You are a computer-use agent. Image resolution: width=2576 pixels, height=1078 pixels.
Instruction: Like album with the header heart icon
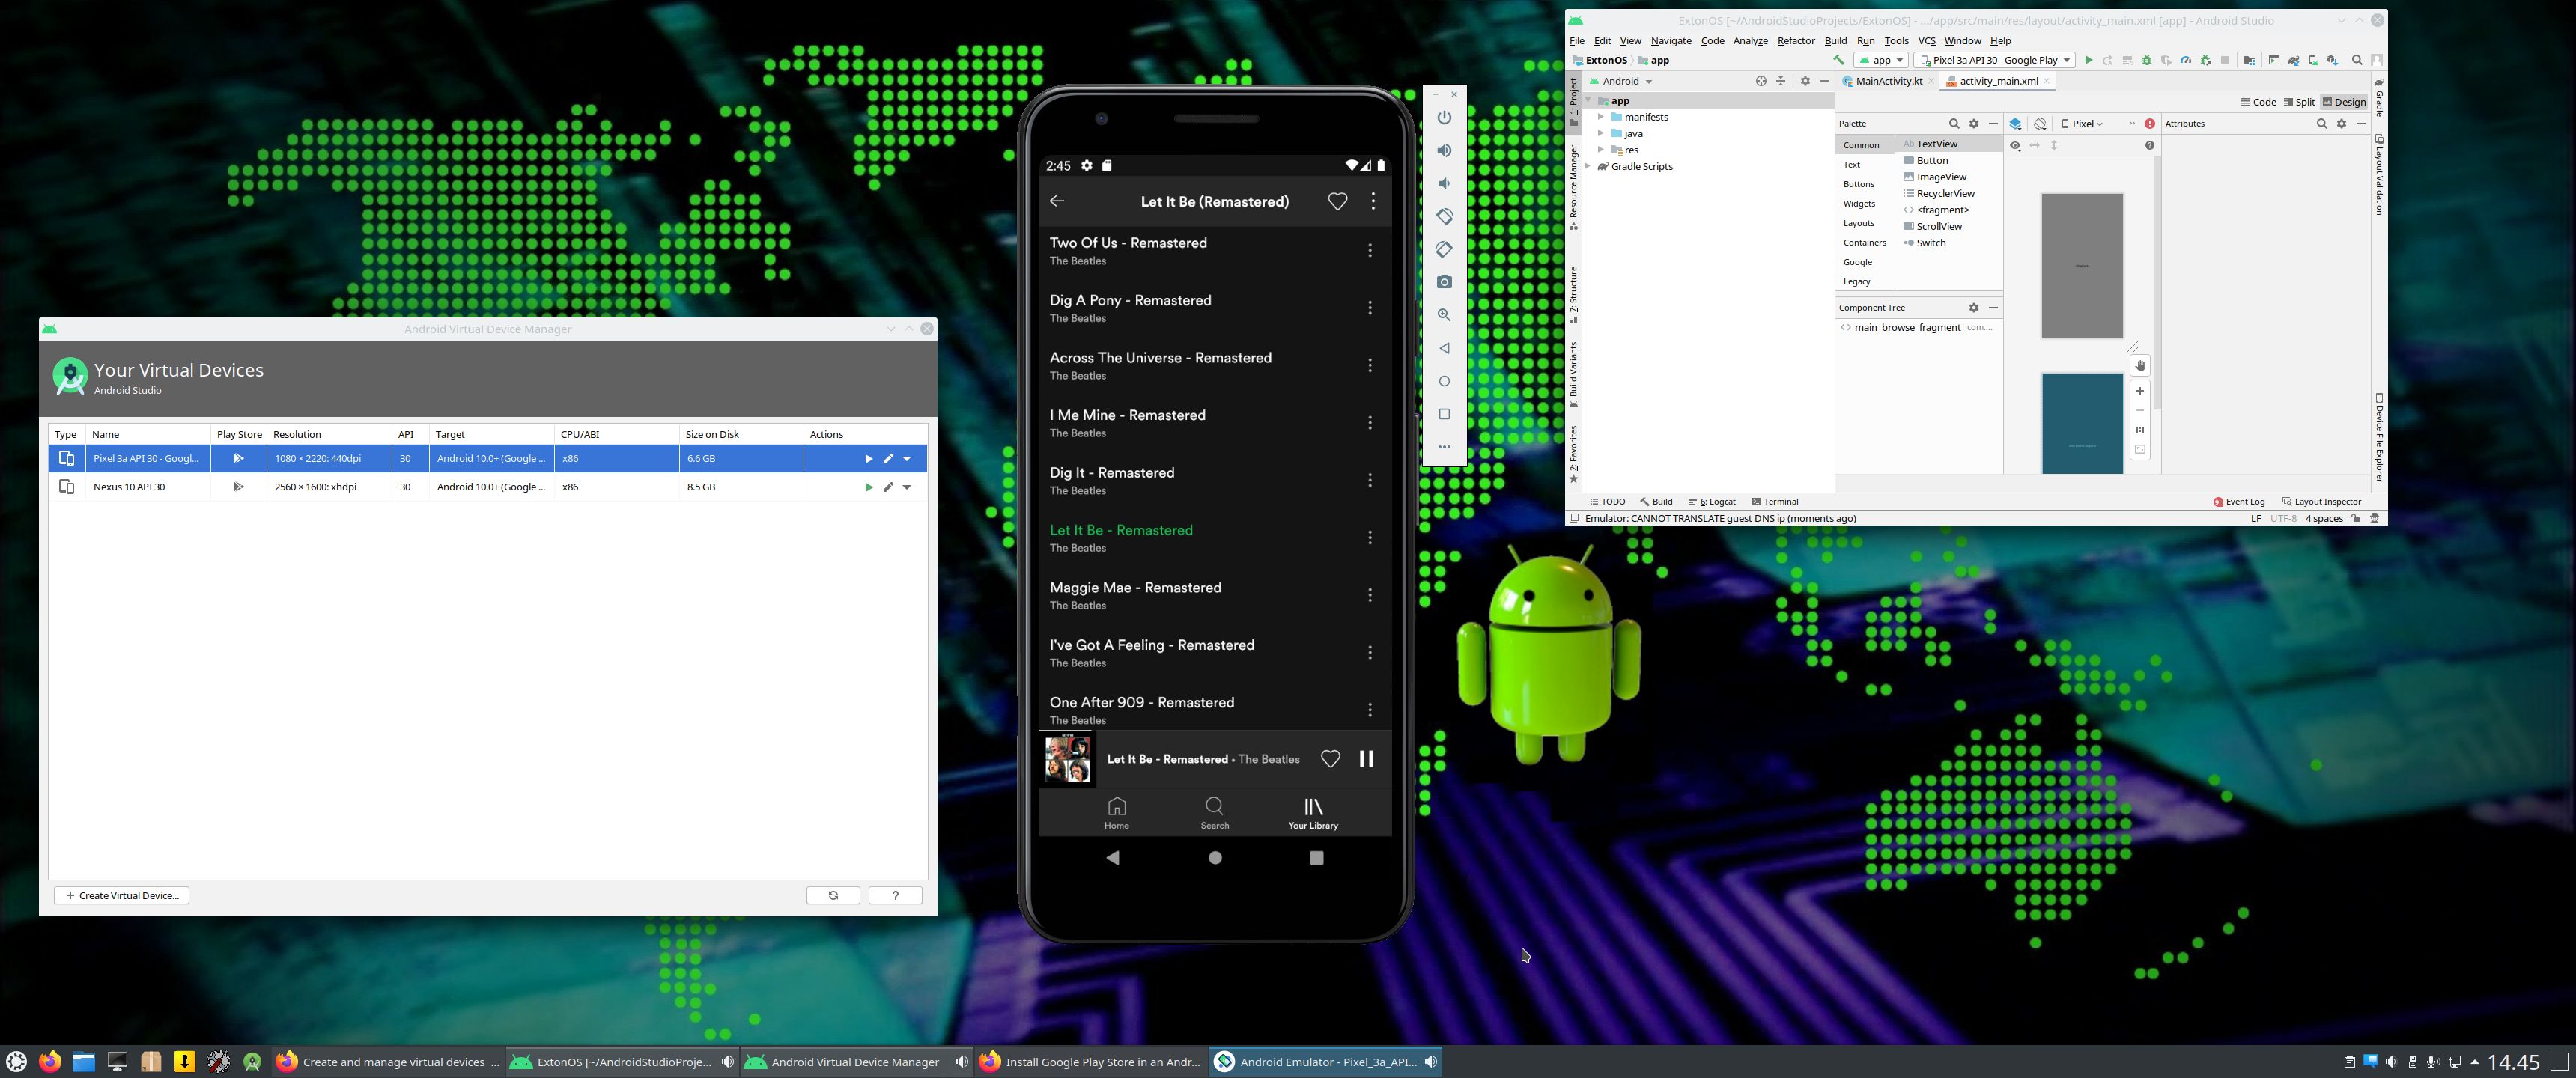point(1337,201)
